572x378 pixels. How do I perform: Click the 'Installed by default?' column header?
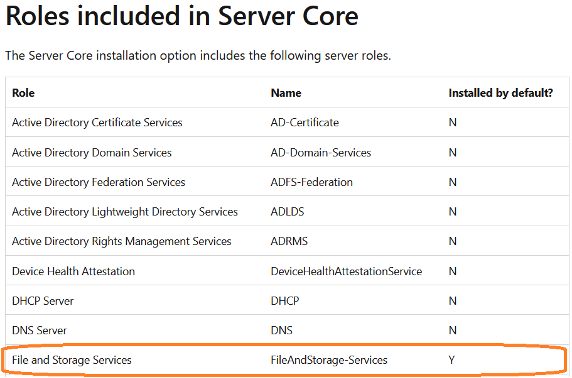[500, 93]
